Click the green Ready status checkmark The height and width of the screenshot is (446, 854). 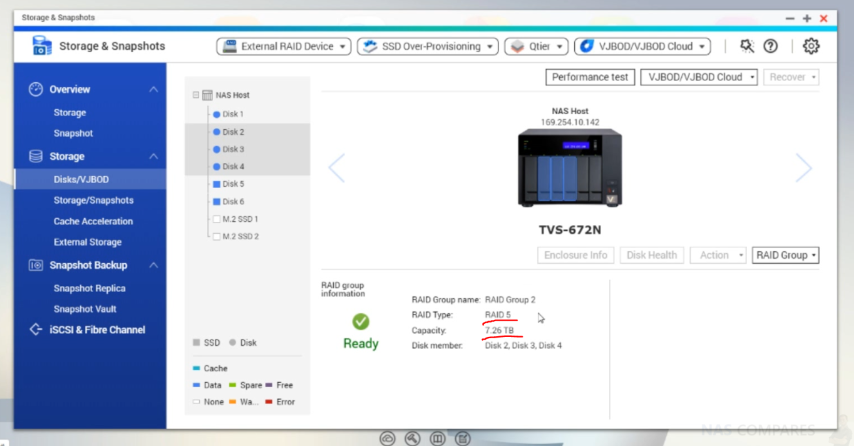361,322
